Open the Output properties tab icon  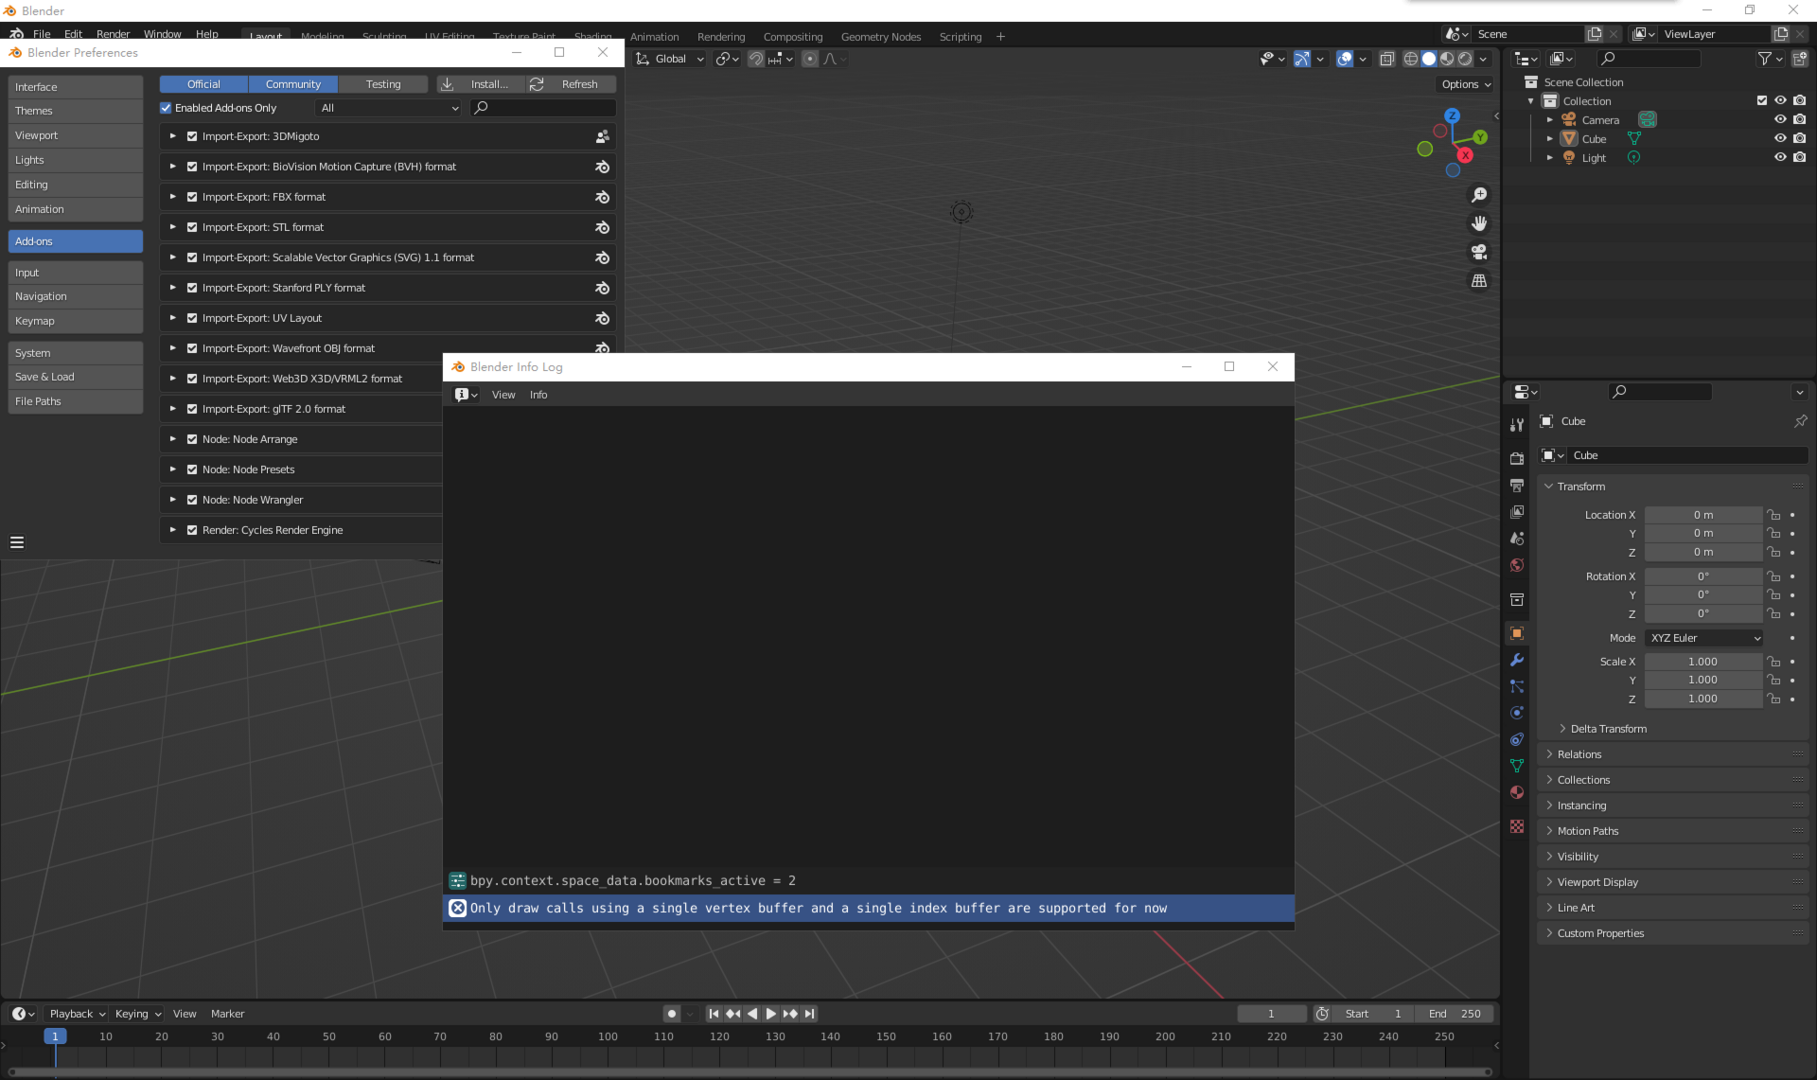1517,485
